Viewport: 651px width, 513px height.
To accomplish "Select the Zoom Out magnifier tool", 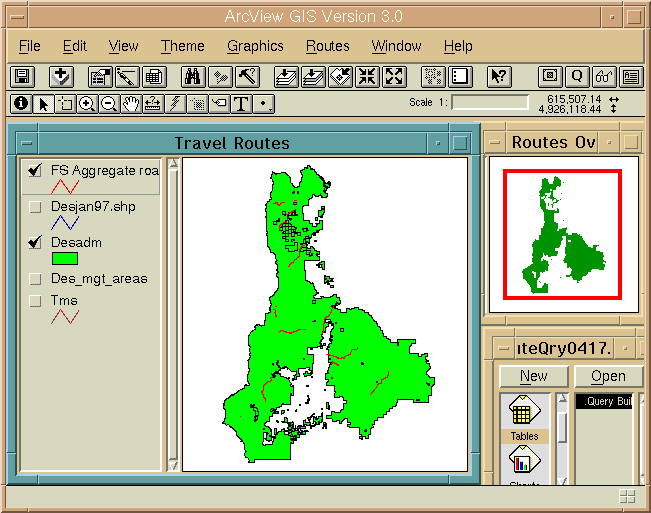I will tap(109, 104).
